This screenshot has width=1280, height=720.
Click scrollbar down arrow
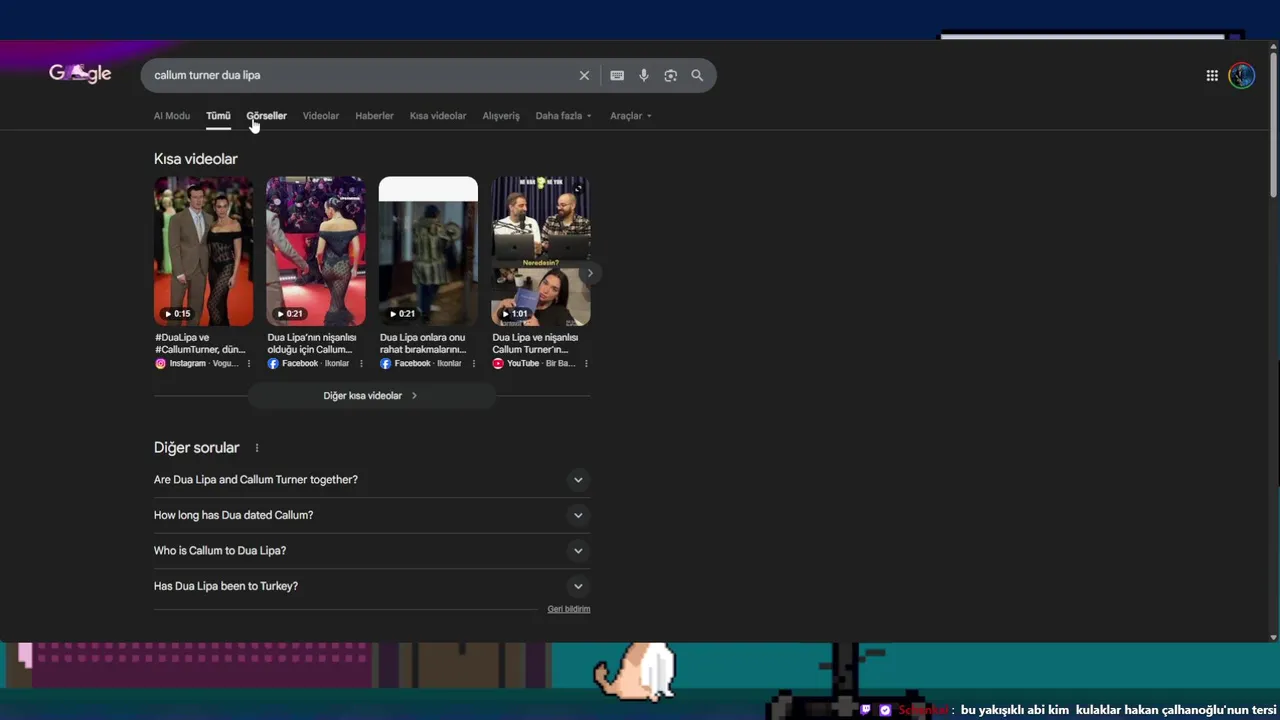click(1273, 637)
